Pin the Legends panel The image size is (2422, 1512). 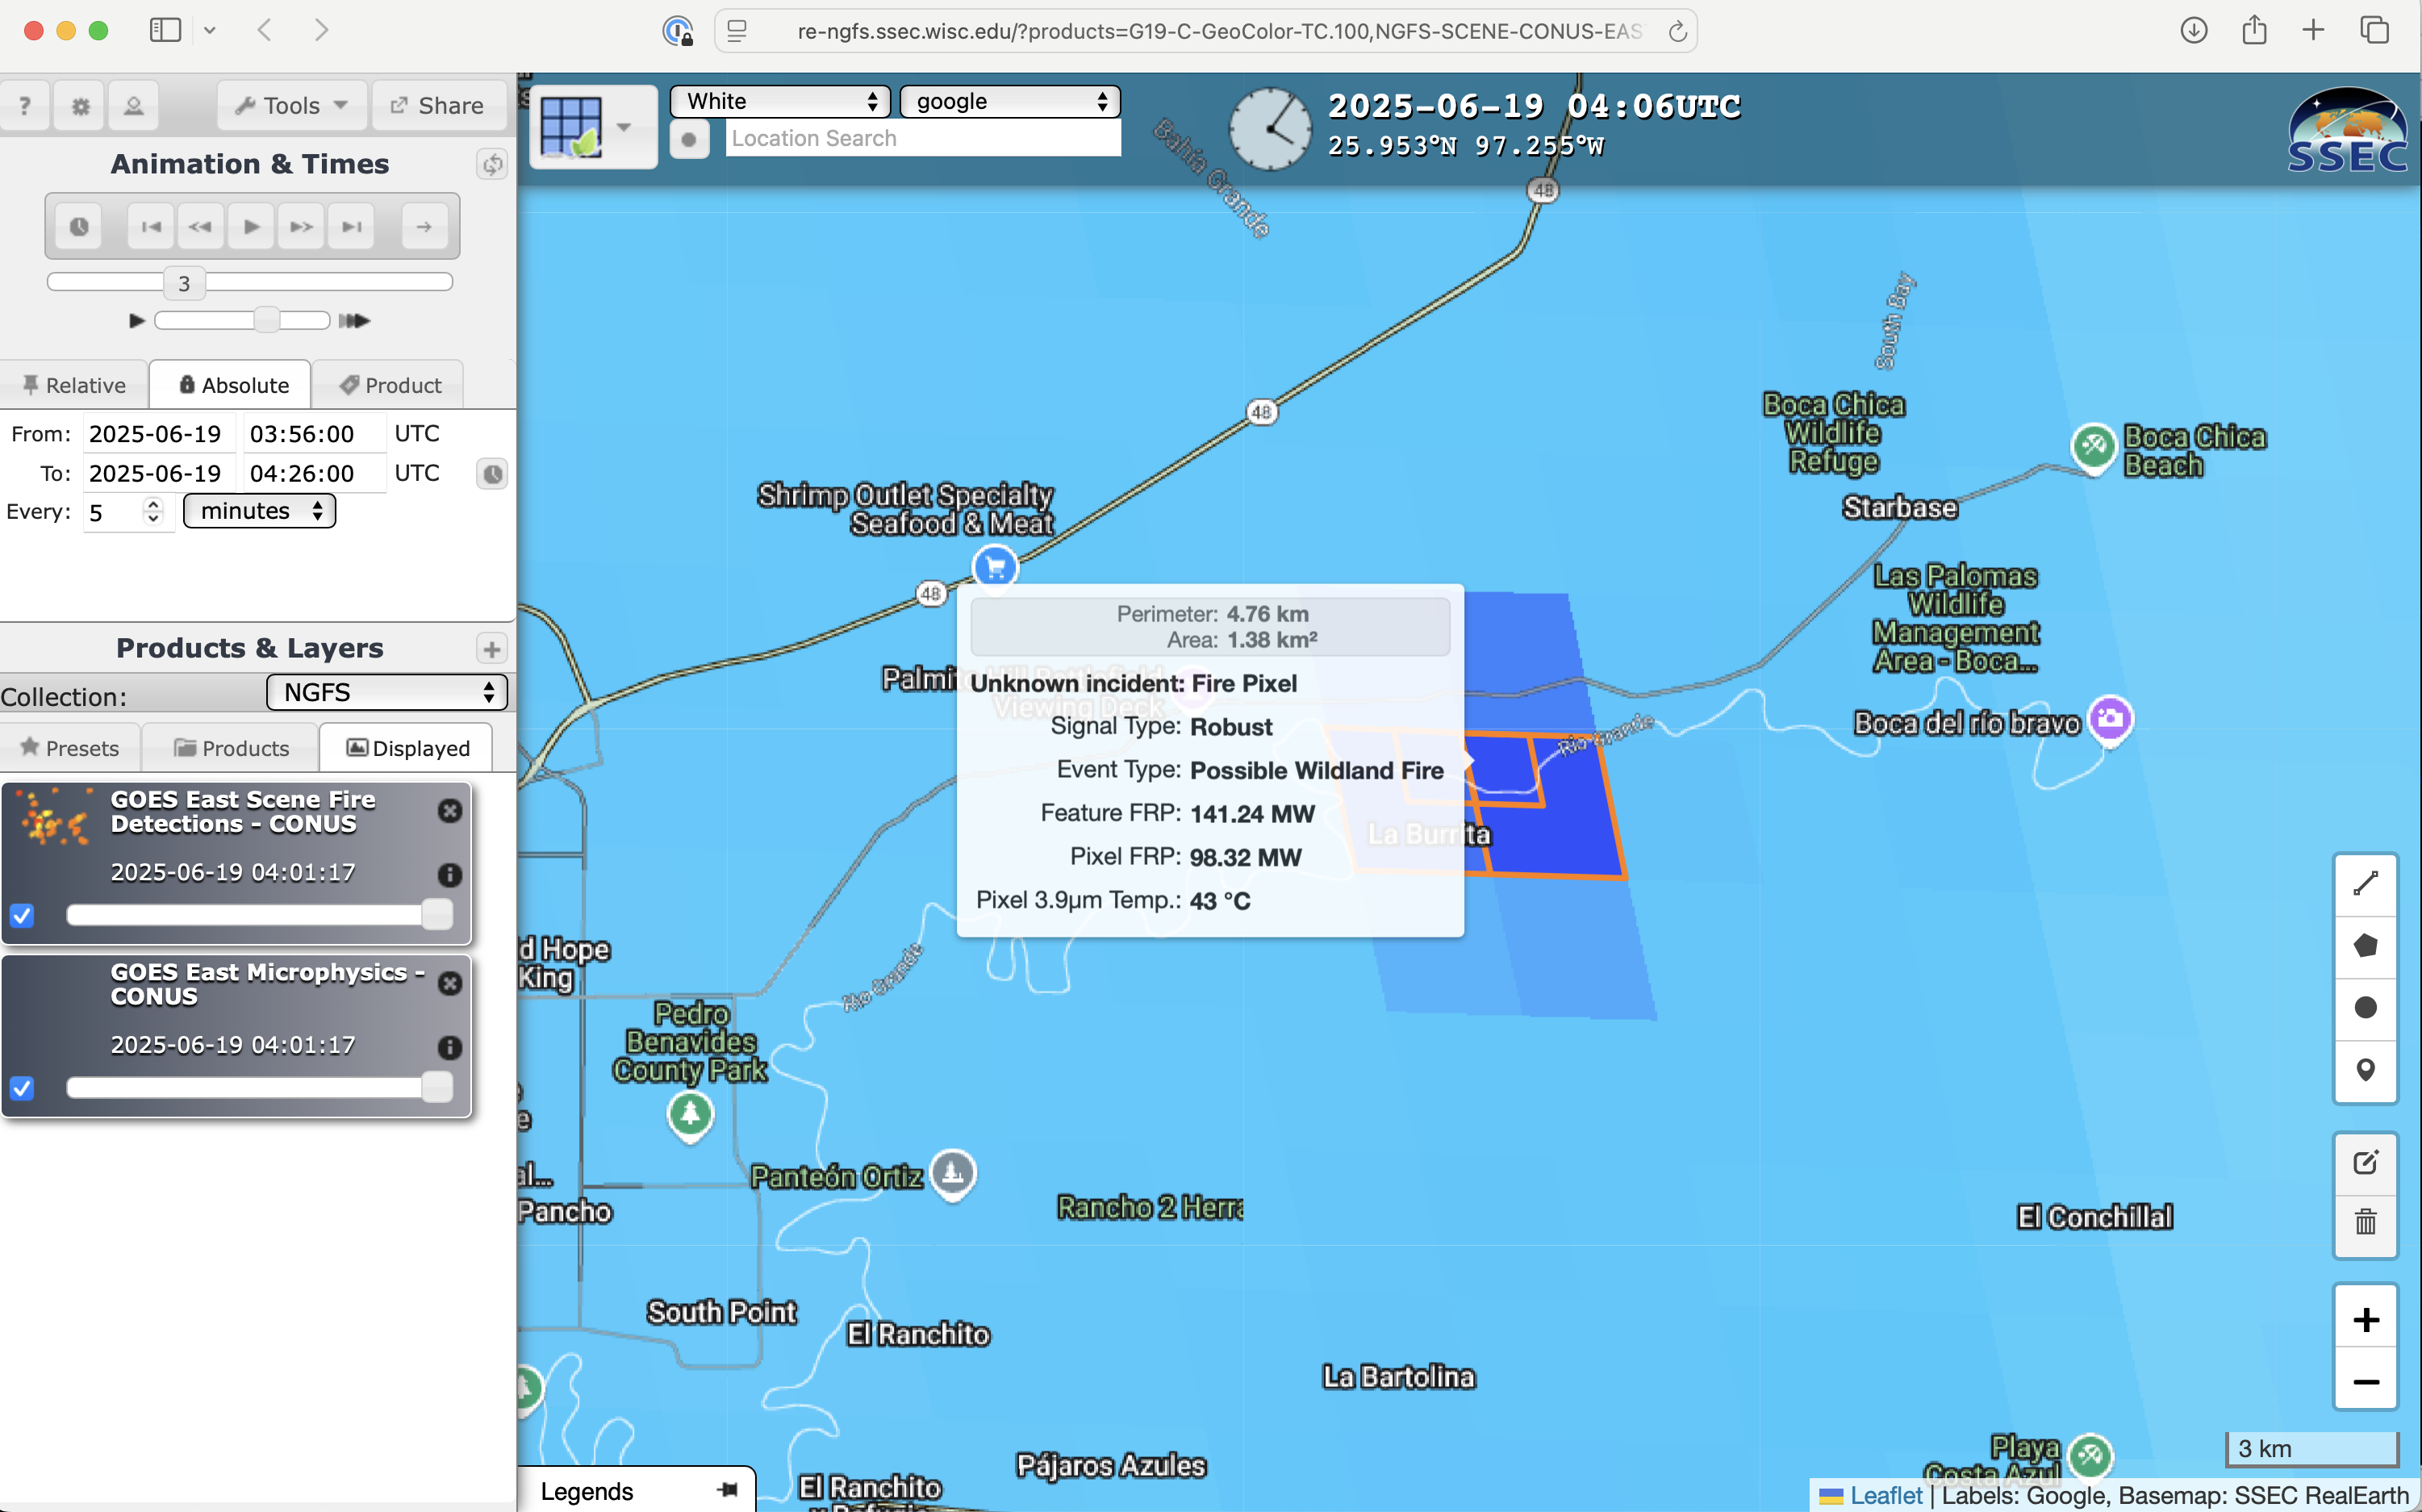728,1490
